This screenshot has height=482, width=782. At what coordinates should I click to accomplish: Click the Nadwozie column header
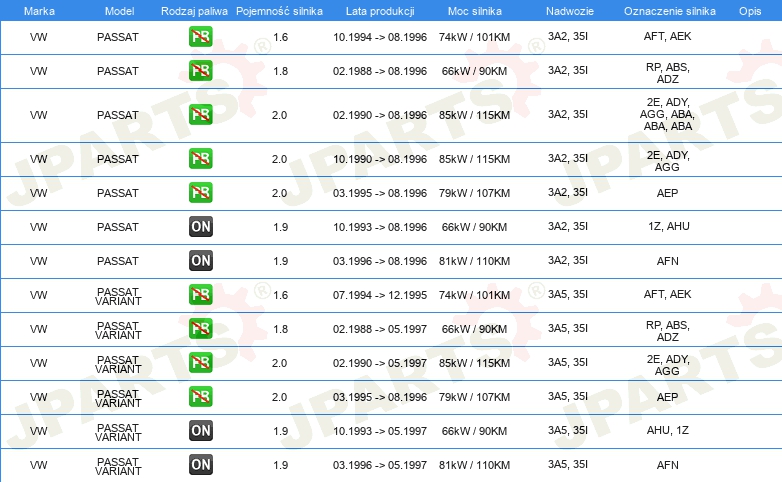click(x=570, y=11)
